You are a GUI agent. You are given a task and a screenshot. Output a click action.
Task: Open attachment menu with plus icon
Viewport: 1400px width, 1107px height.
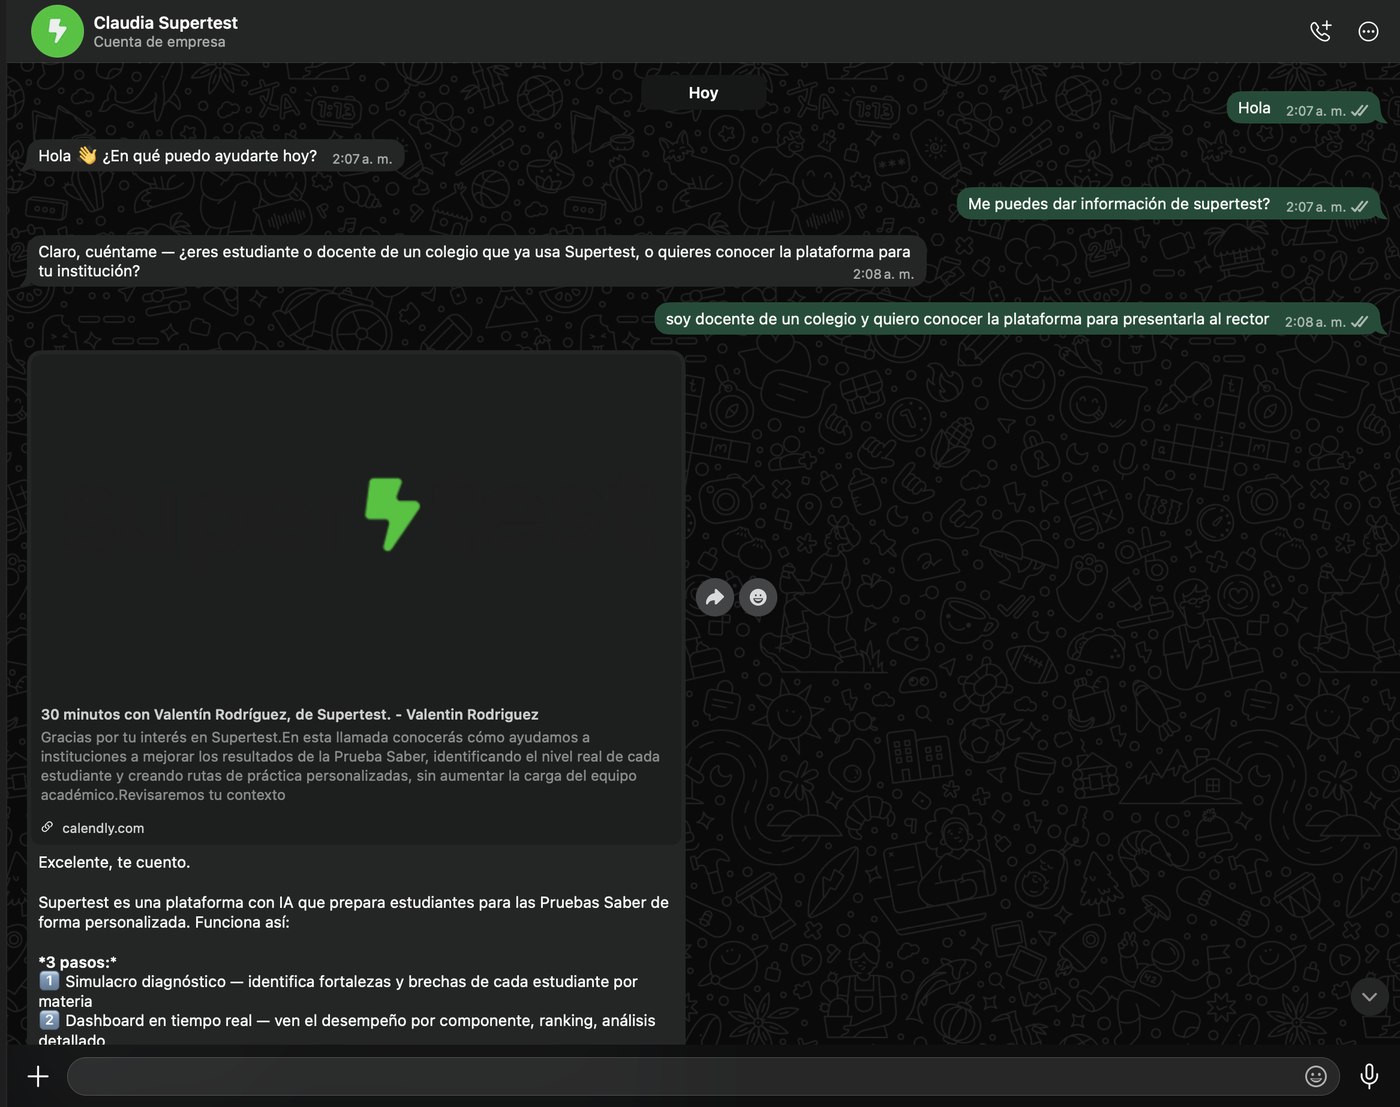pyautogui.click(x=38, y=1076)
